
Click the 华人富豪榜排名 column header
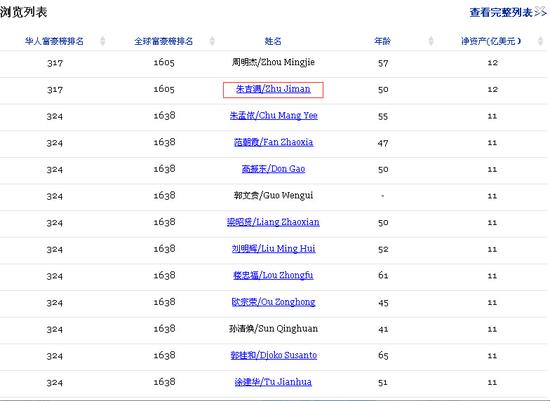[x=54, y=41]
